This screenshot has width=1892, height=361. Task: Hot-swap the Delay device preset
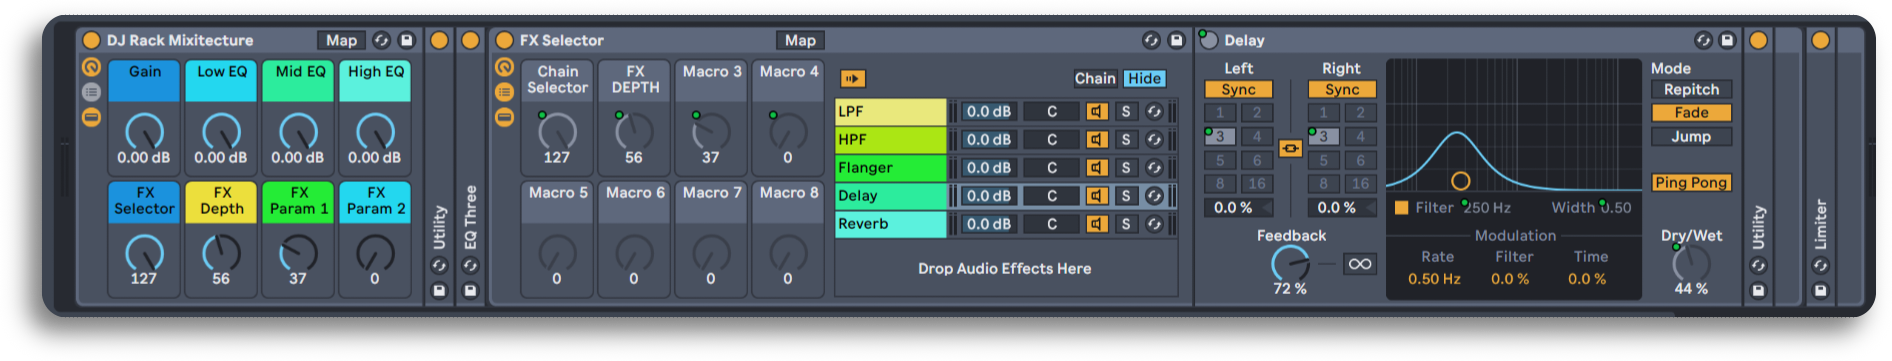click(1703, 40)
